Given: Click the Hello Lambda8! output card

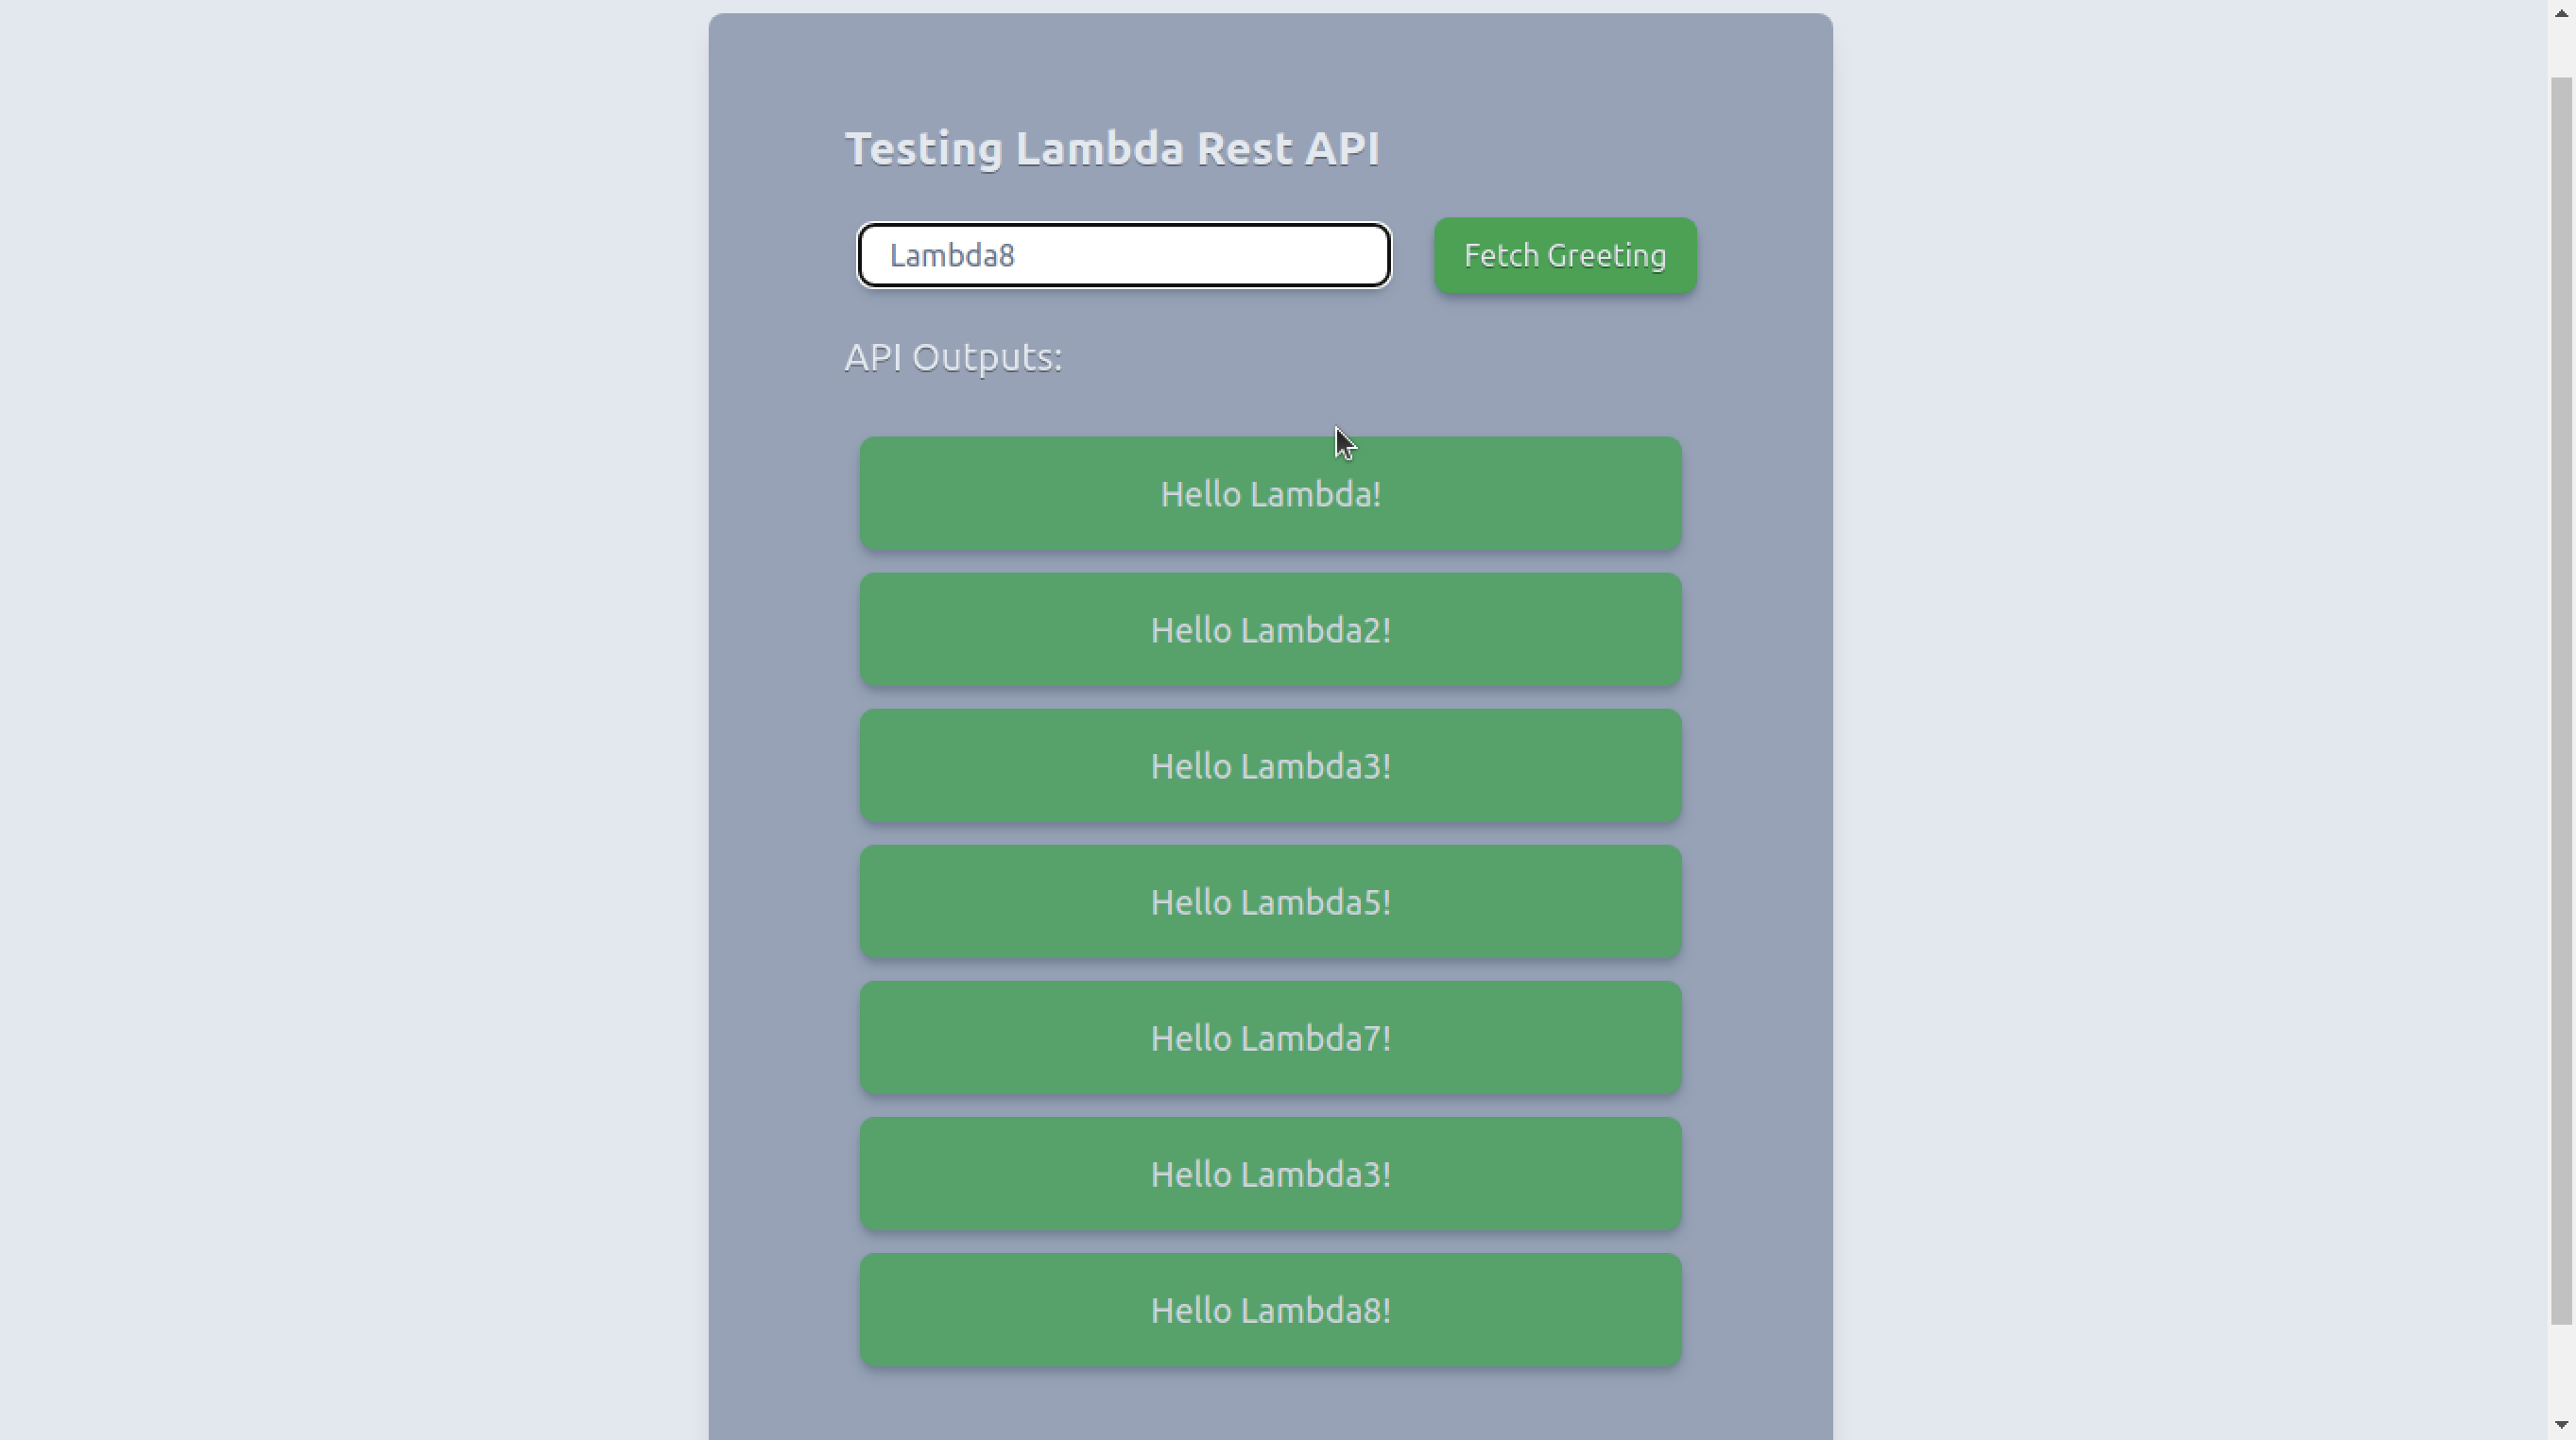Looking at the screenshot, I should [x=1270, y=1309].
